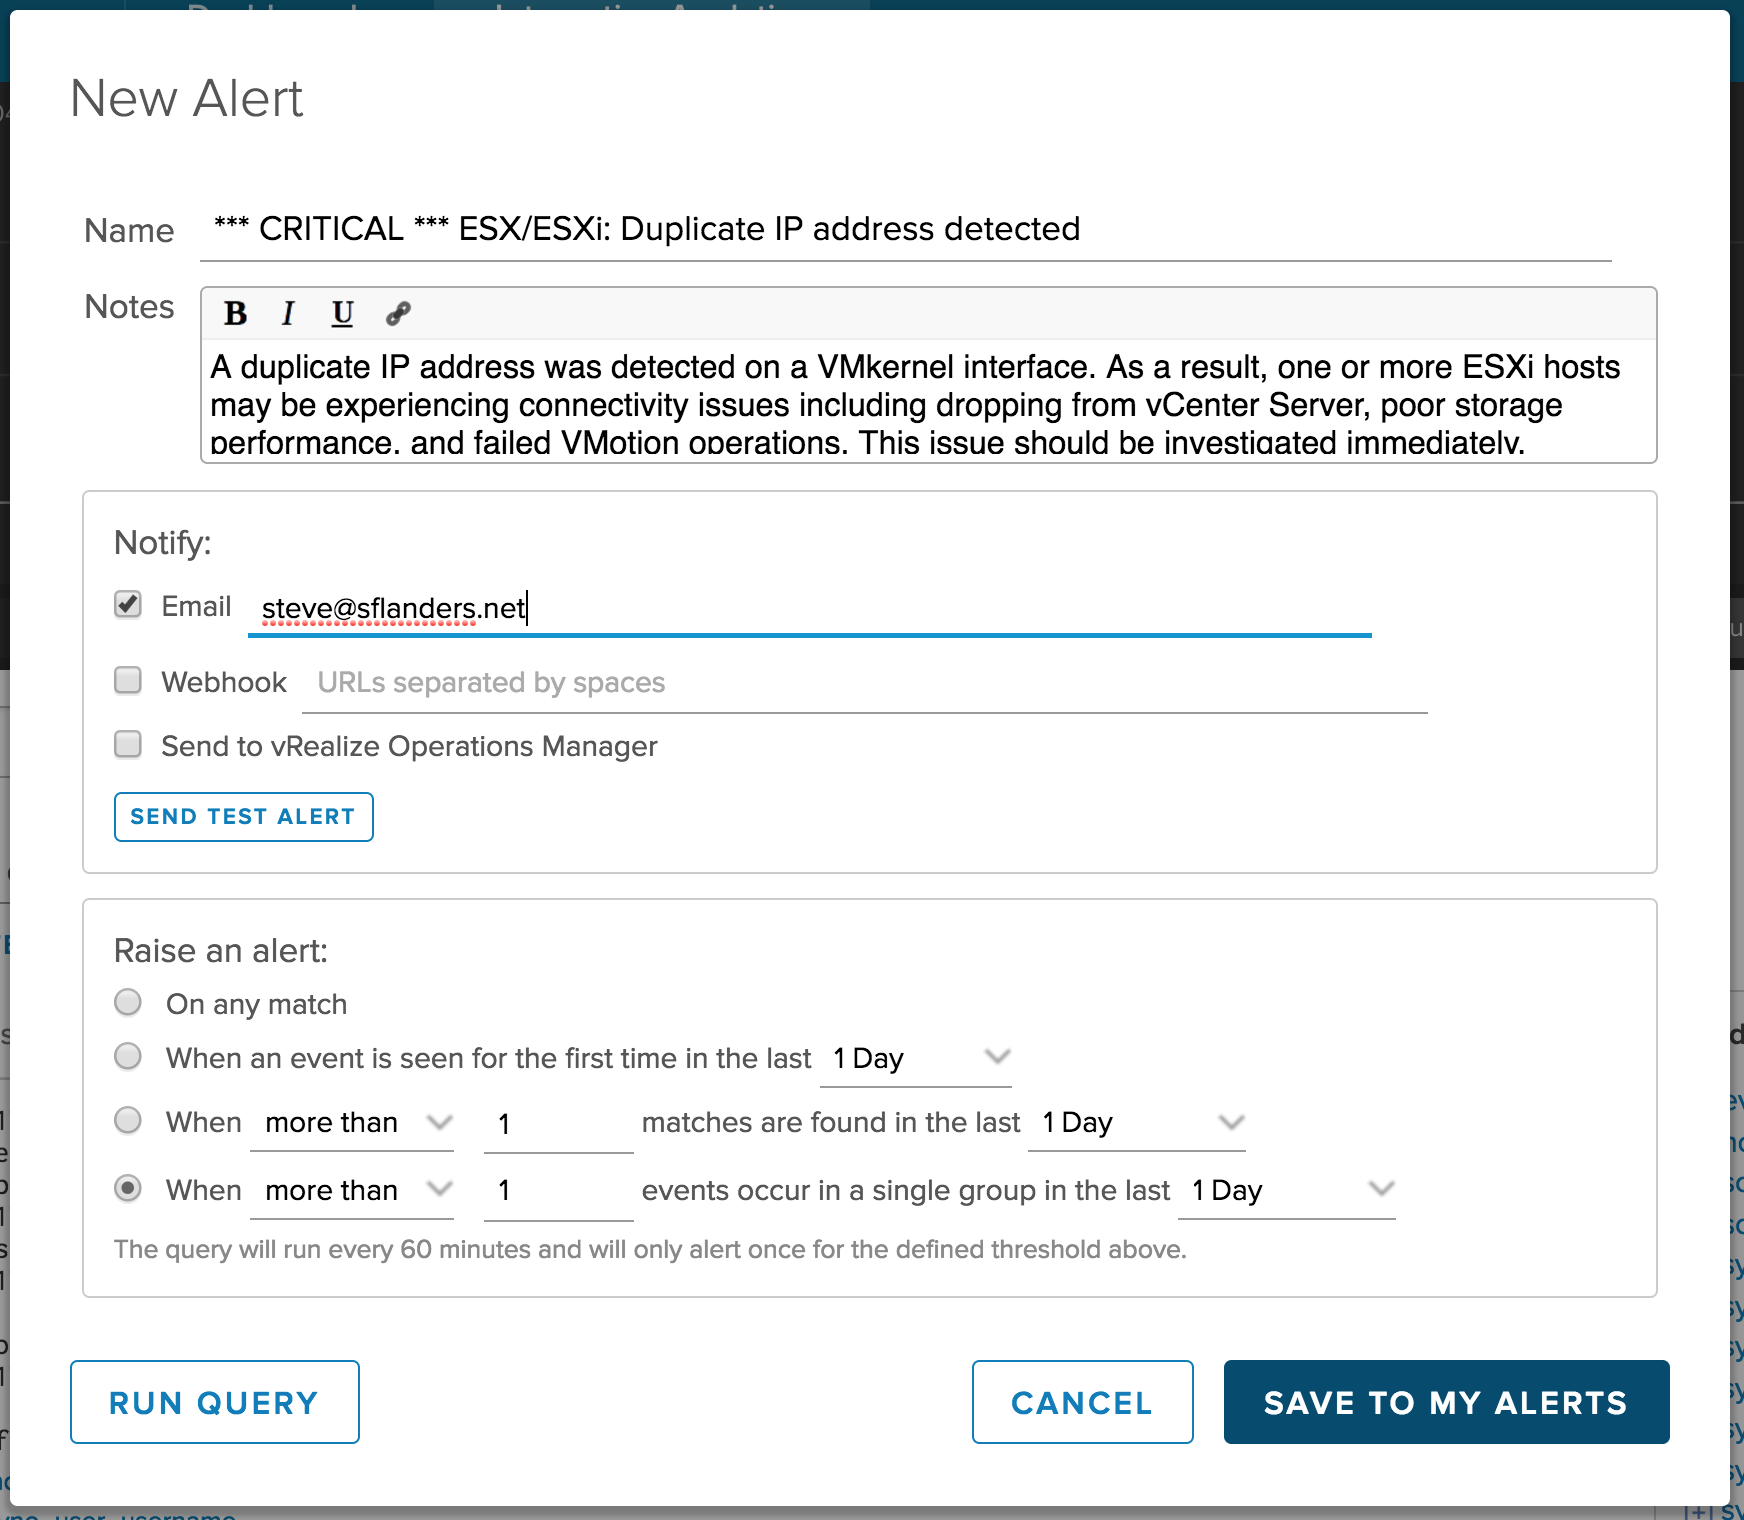Choose 'event is seen for the first time' option
Viewport: 1744px width, 1520px height.
pyautogui.click(x=128, y=1057)
